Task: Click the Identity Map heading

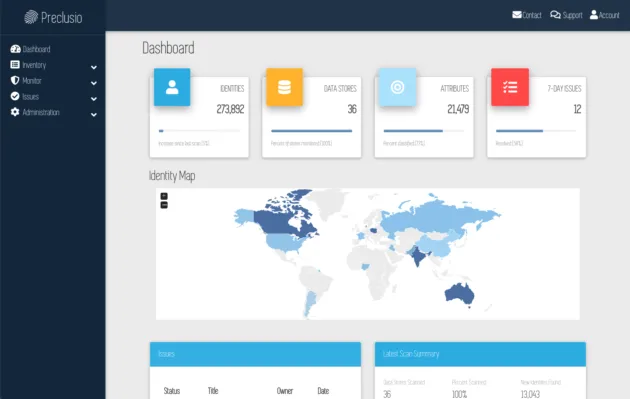Action: pyautogui.click(x=172, y=176)
